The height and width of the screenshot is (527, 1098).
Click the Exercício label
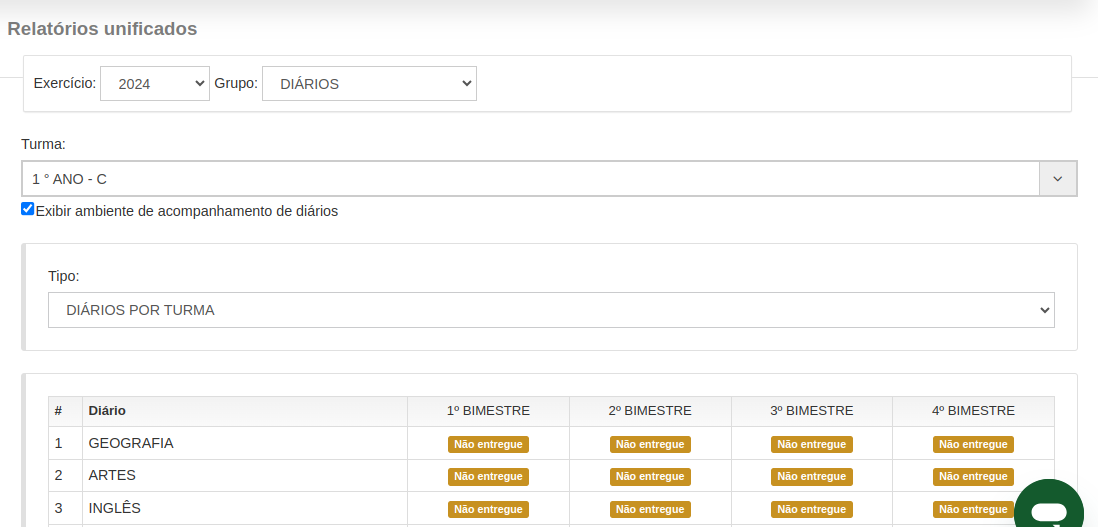pyautogui.click(x=64, y=83)
